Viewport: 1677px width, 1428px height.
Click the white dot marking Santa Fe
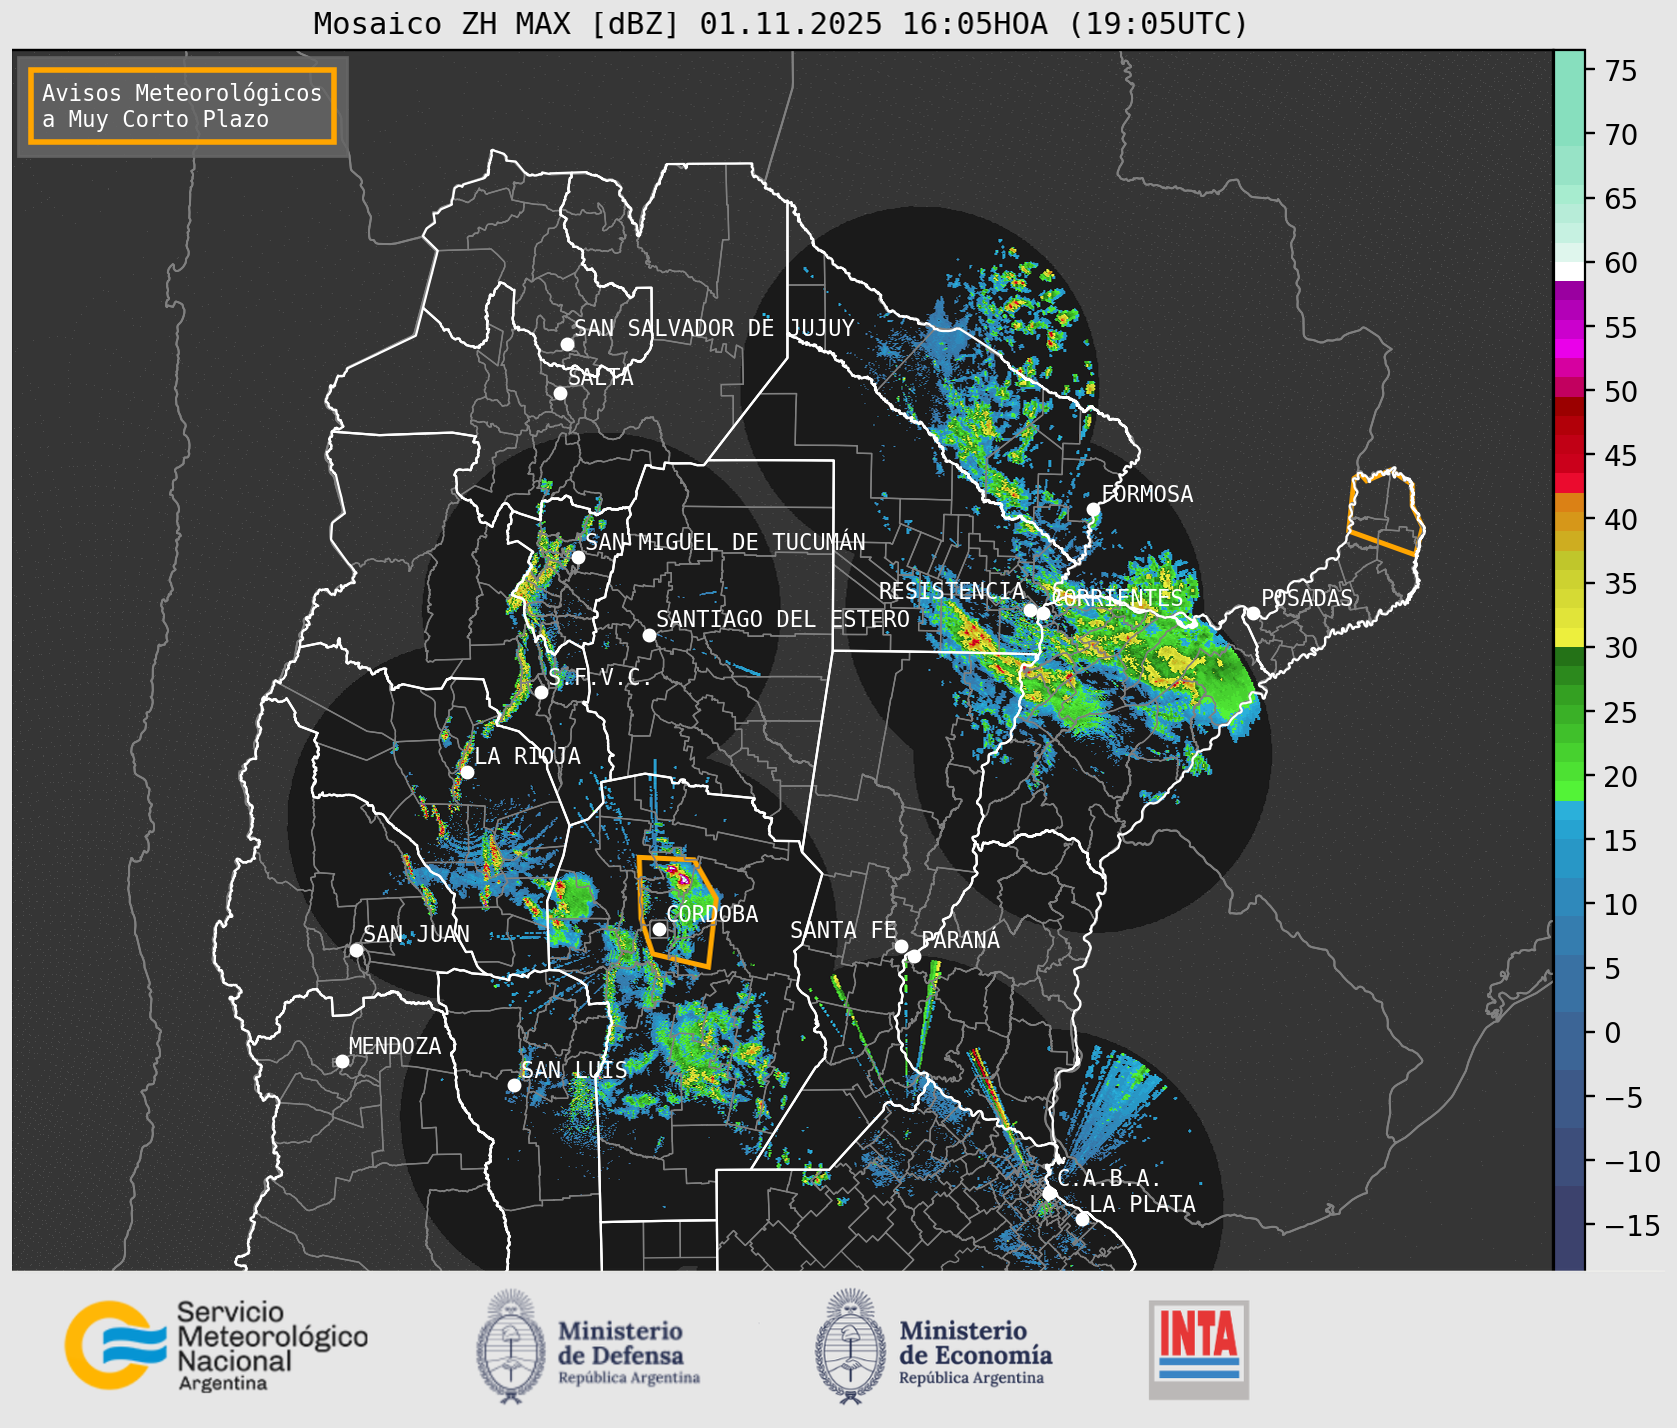point(901,946)
